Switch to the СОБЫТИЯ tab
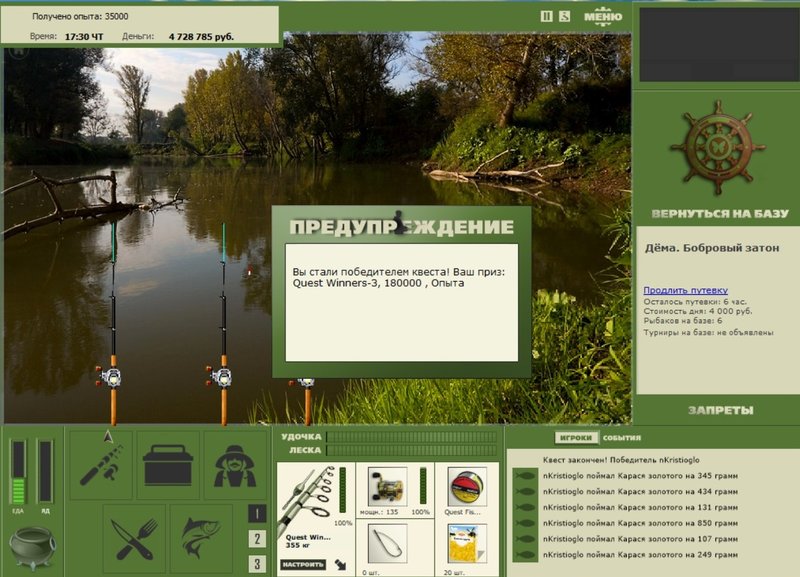 pos(621,438)
